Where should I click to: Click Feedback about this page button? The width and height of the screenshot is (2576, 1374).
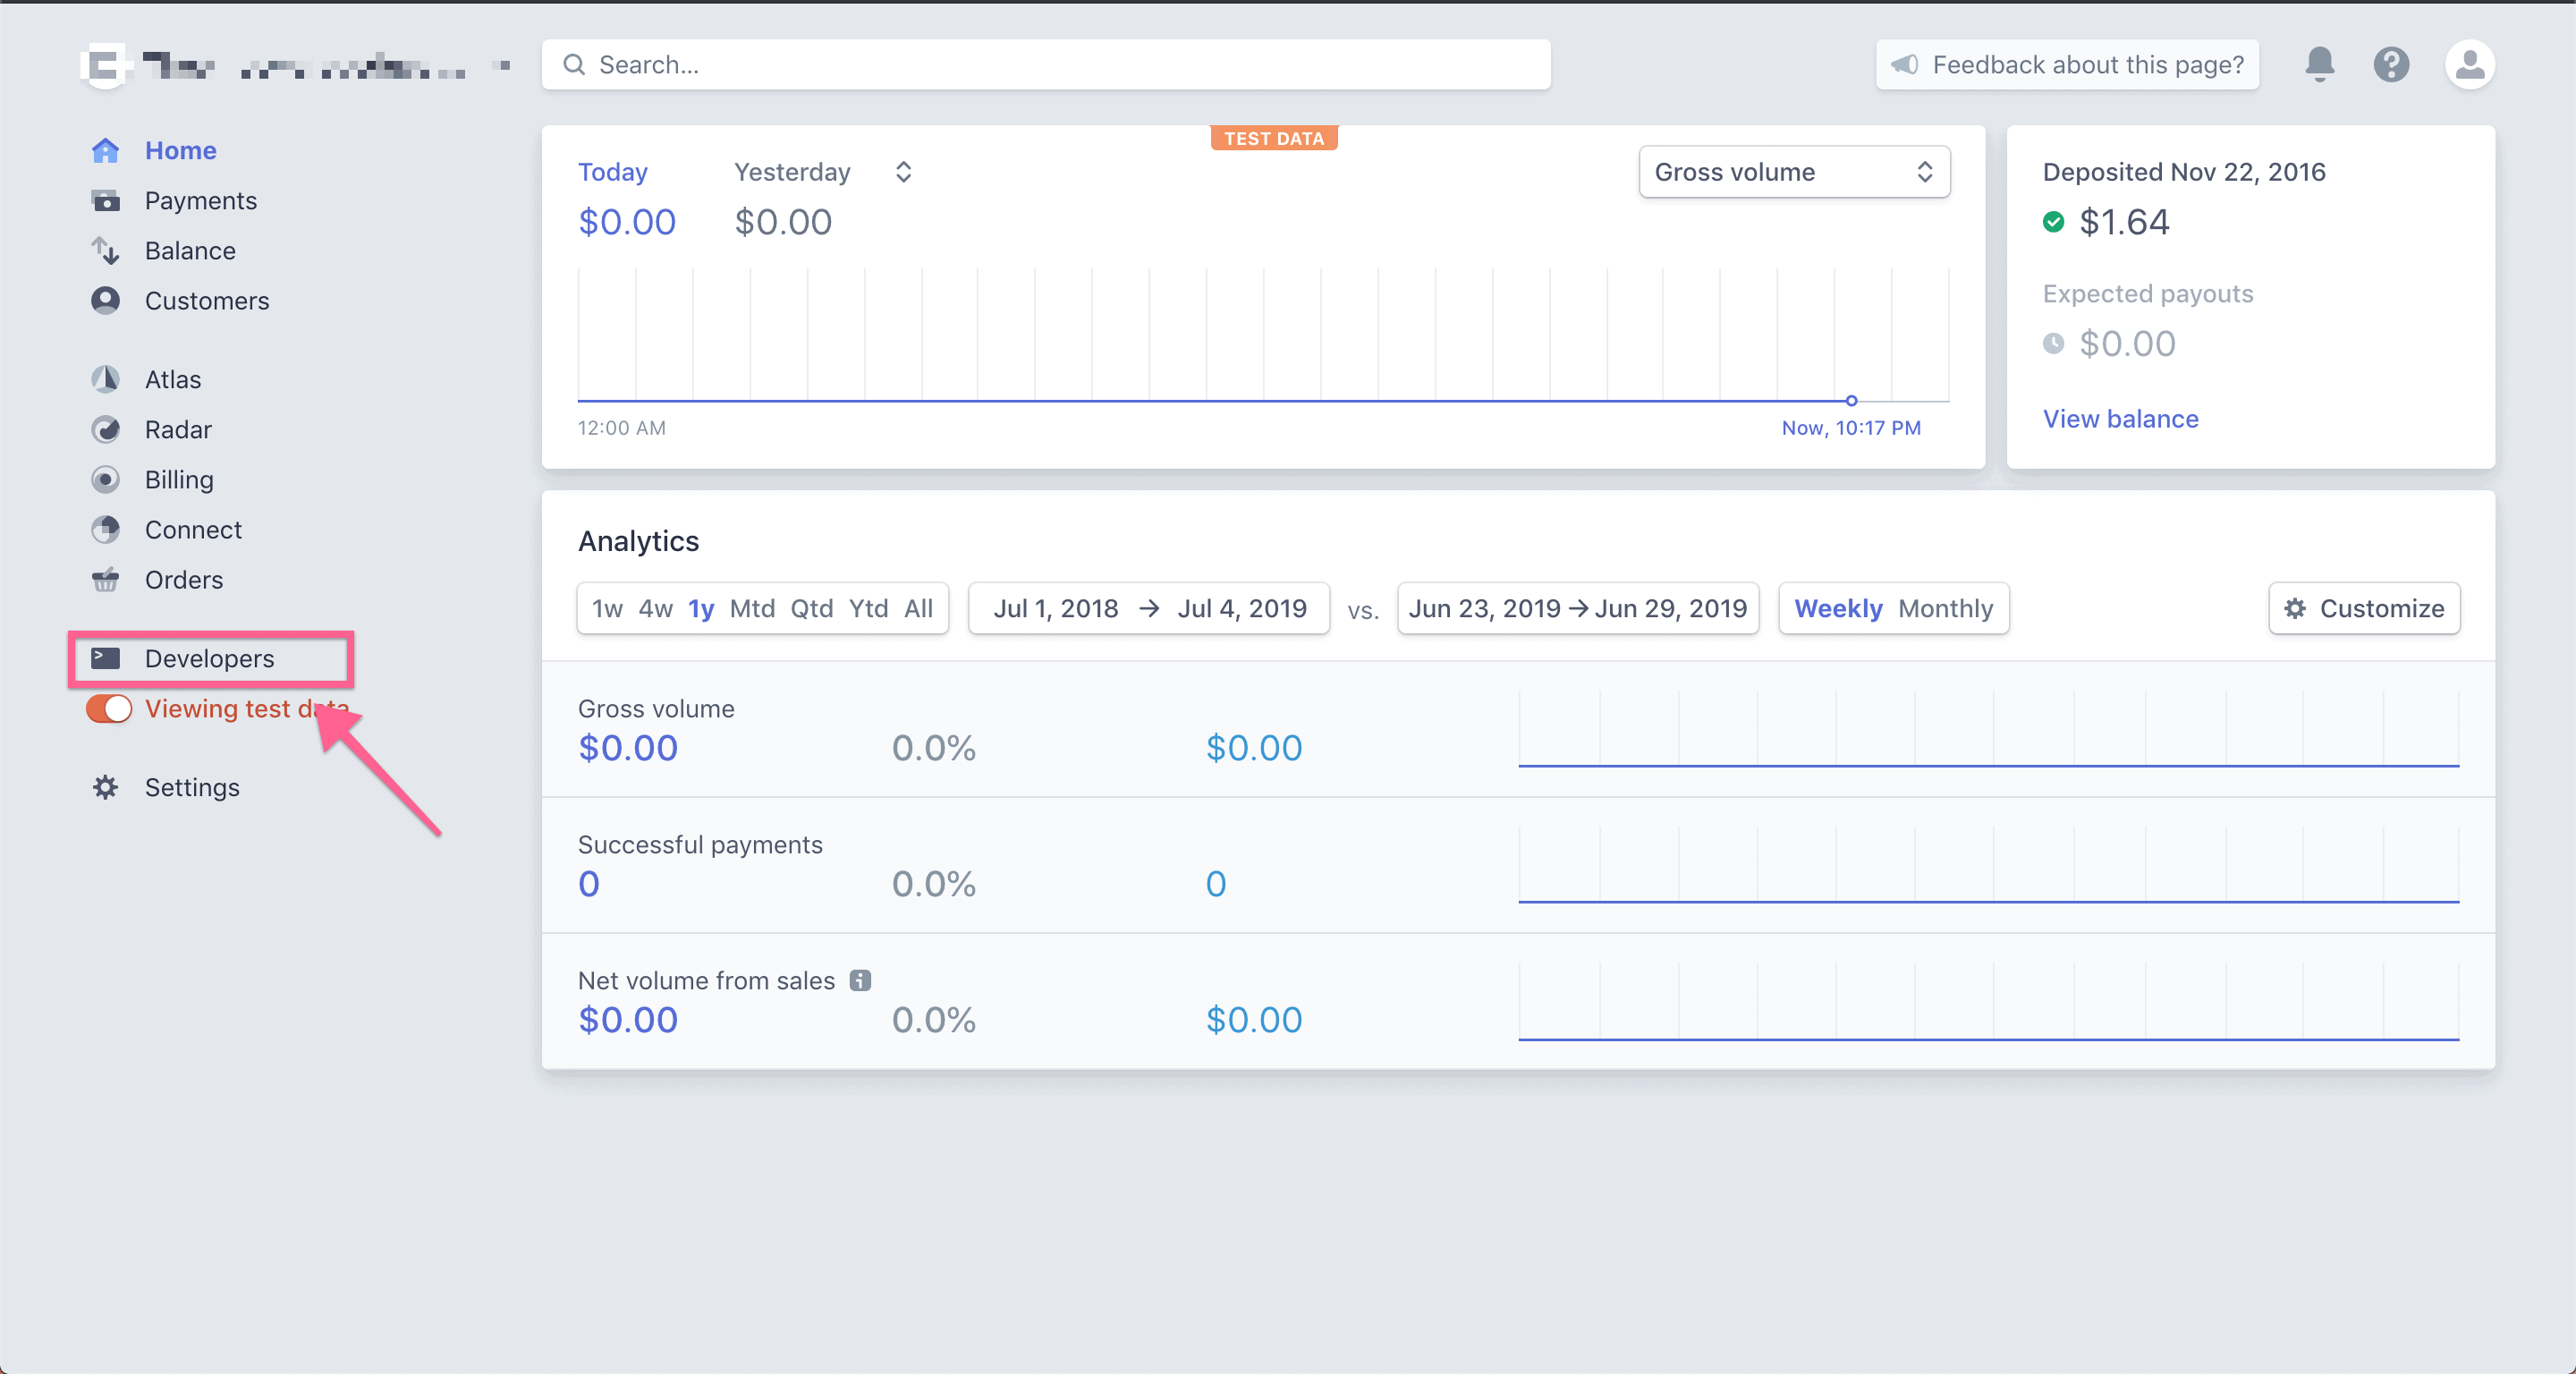tap(2067, 64)
